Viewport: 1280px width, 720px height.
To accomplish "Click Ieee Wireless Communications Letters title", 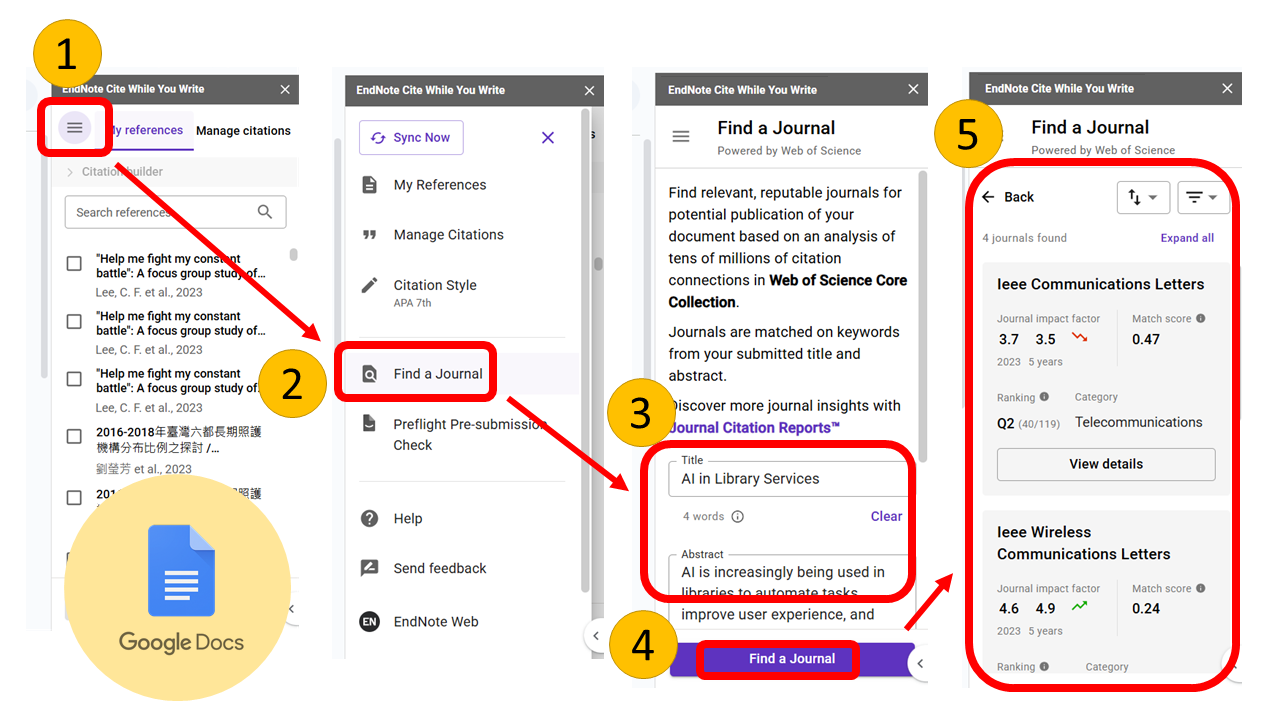I will 1083,543.
